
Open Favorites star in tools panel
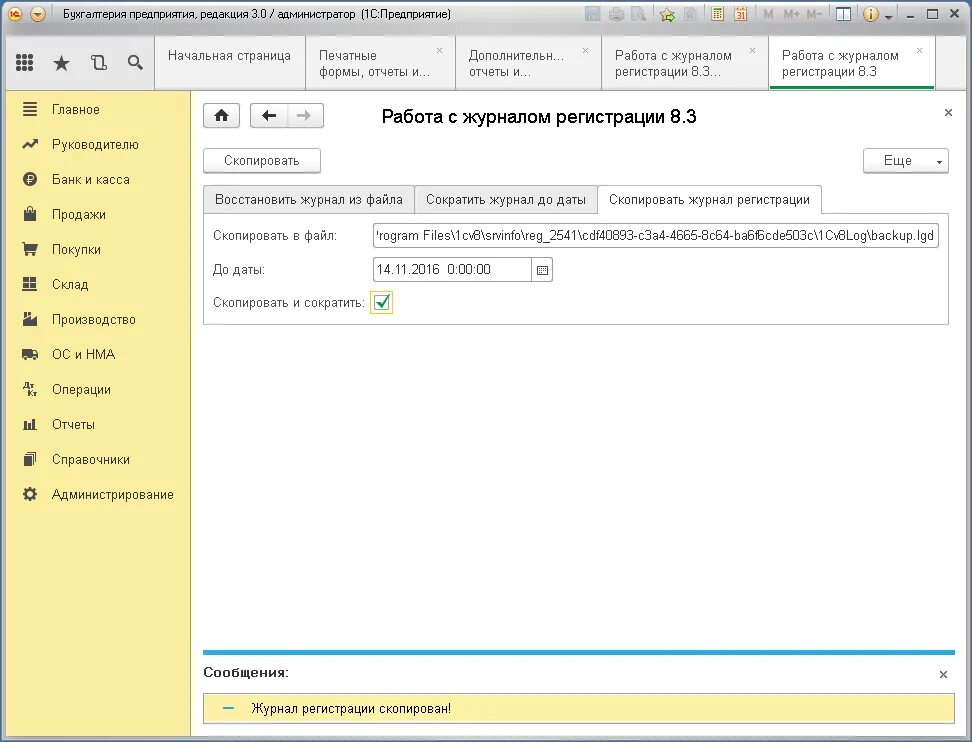click(x=61, y=62)
